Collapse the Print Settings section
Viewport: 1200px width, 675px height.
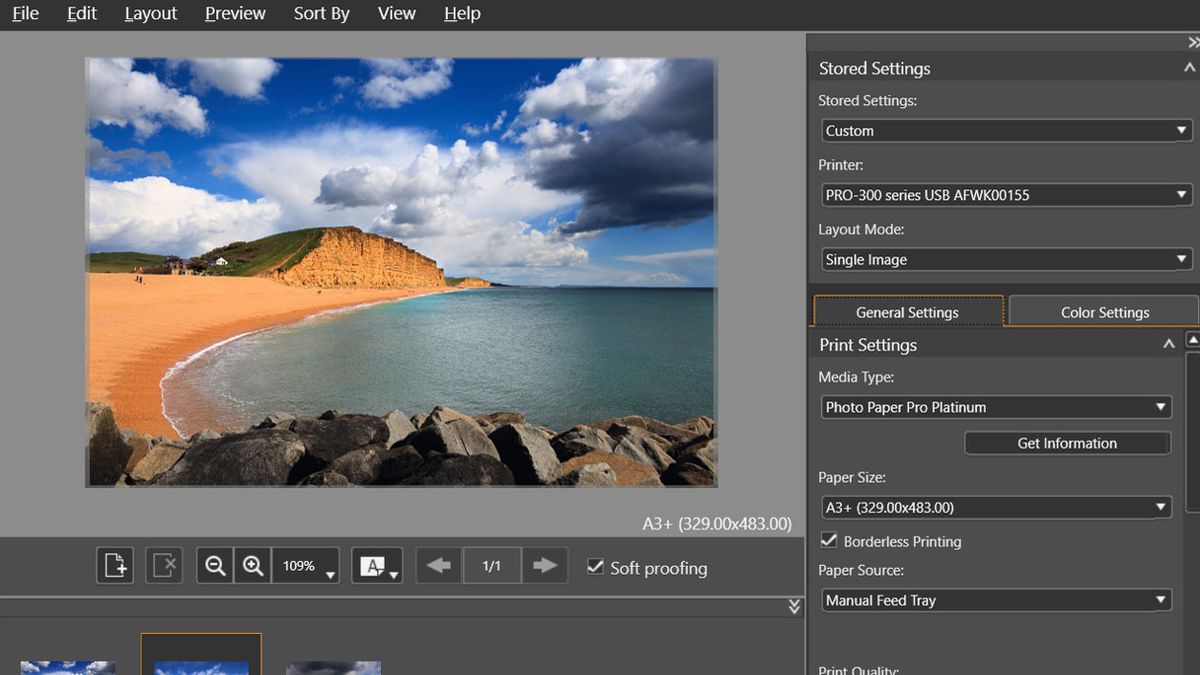point(1168,344)
